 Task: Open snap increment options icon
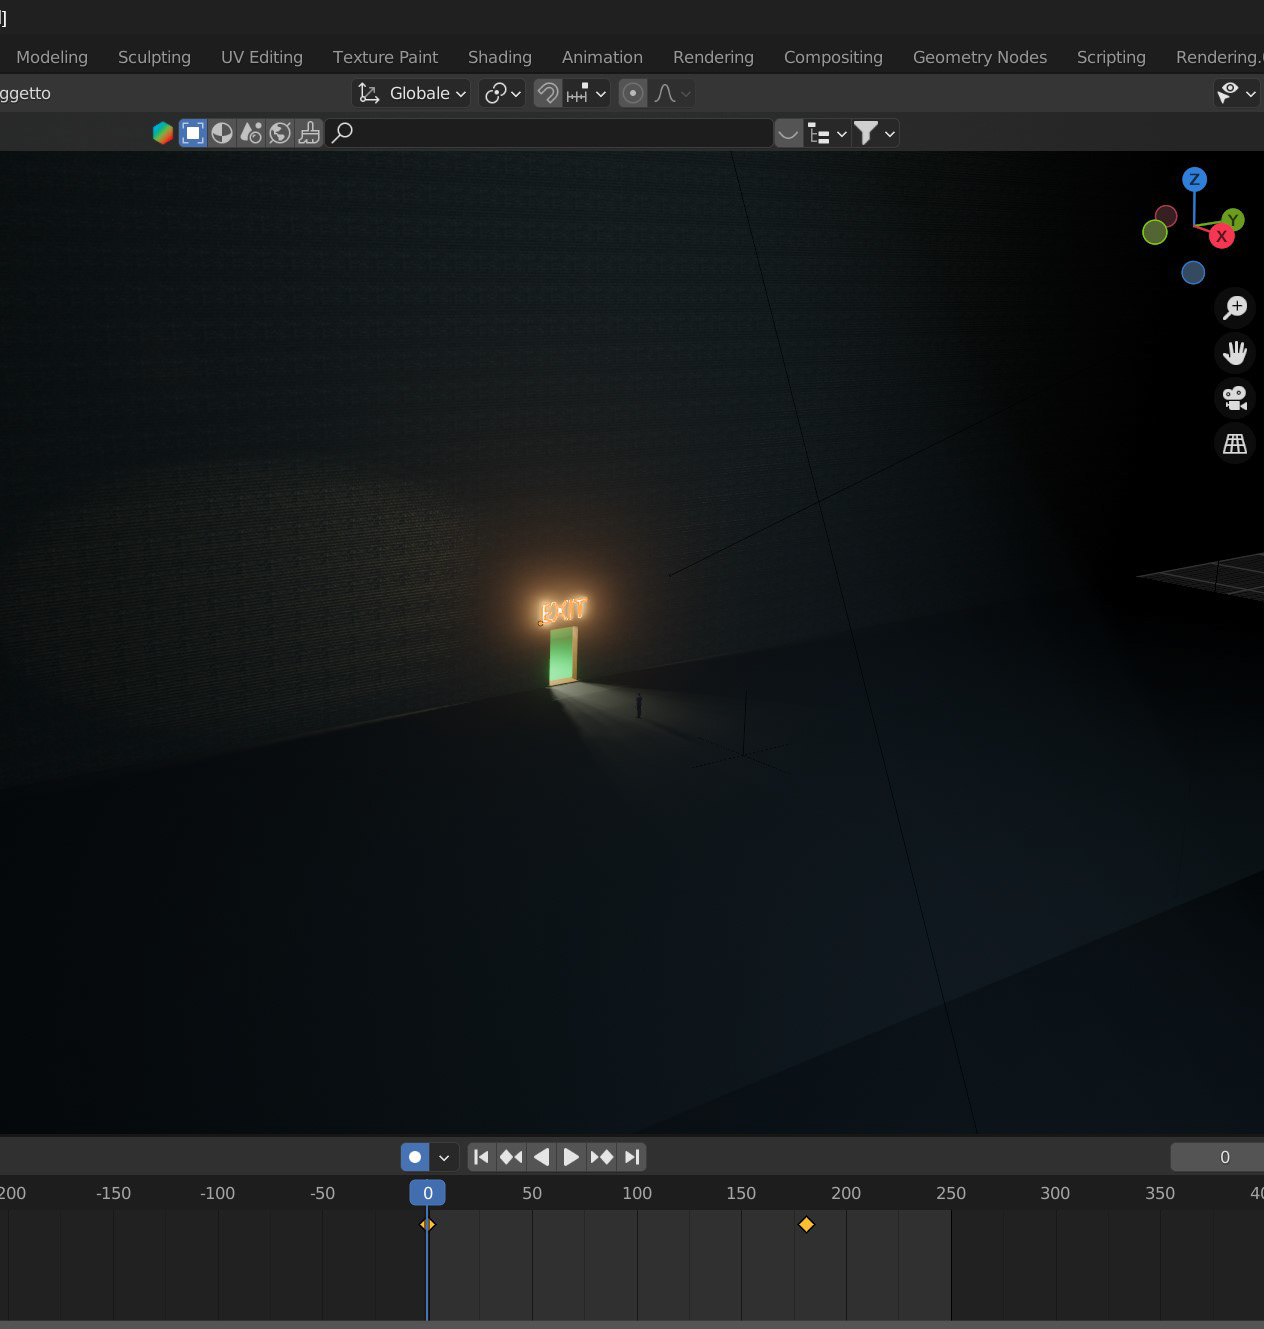(577, 93)
